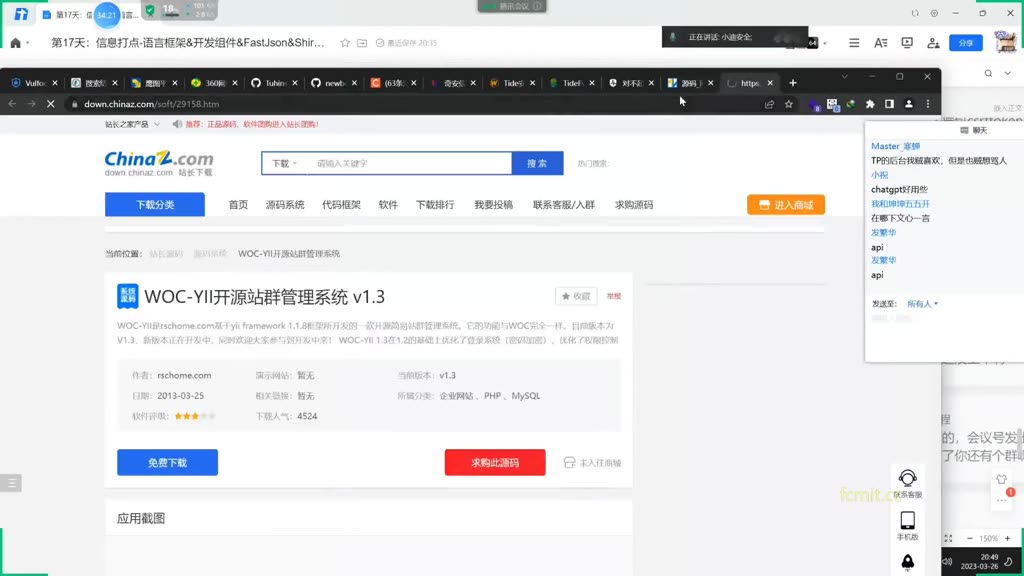This screenshot has height=576, width=1024.
Task: Bookmark this page with the star icon
Action: (789, 104)
